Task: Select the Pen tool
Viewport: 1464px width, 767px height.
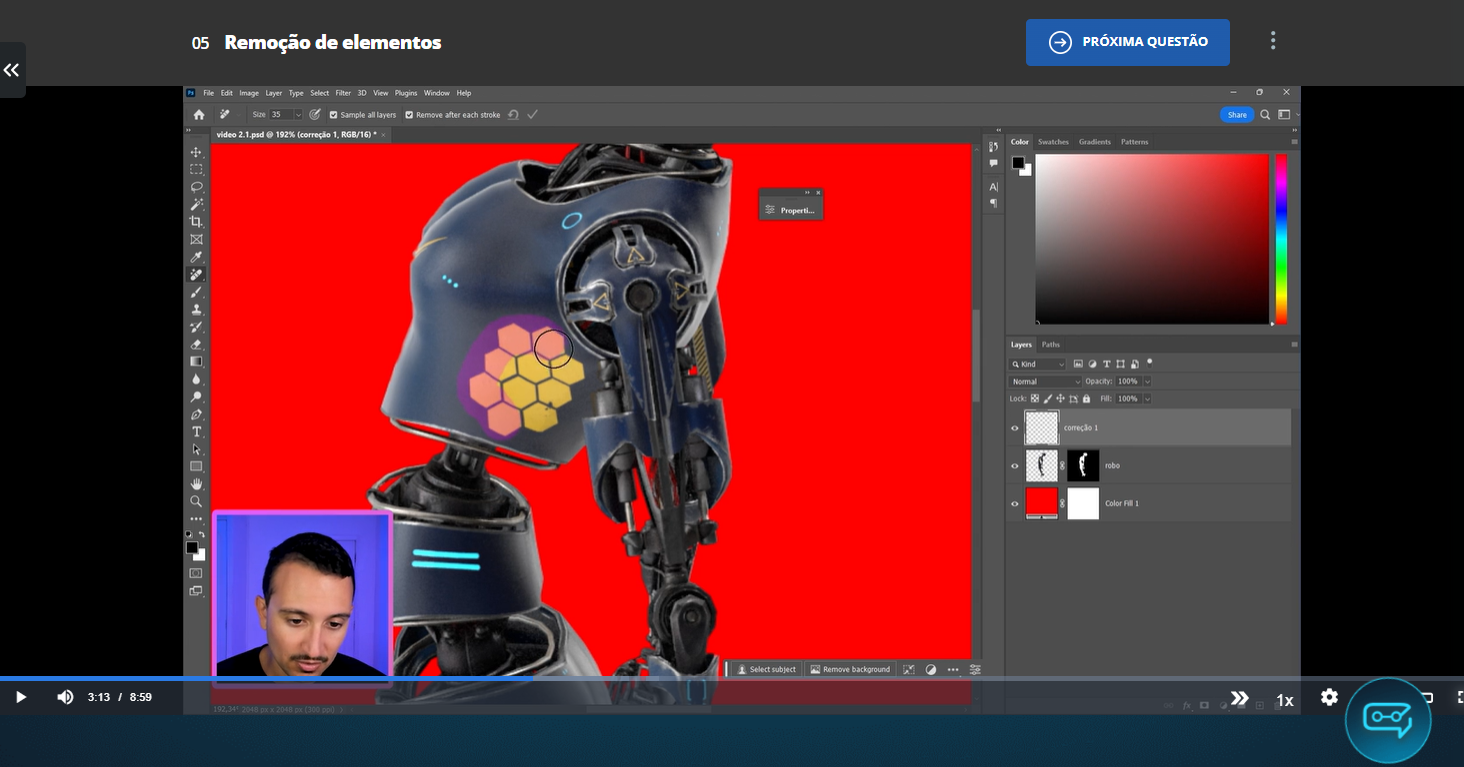Action: 196,414
